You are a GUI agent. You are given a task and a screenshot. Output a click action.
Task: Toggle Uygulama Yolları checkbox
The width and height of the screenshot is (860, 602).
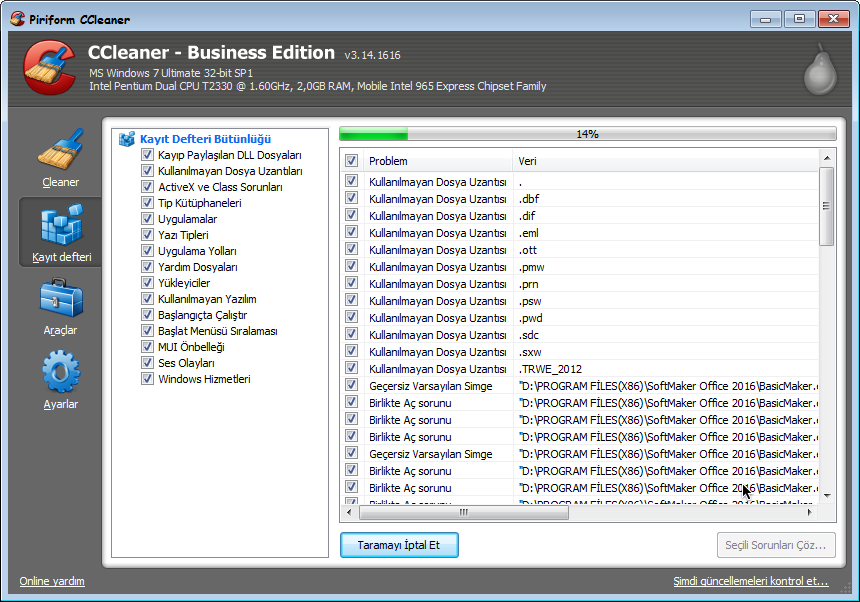coord(147,251)
